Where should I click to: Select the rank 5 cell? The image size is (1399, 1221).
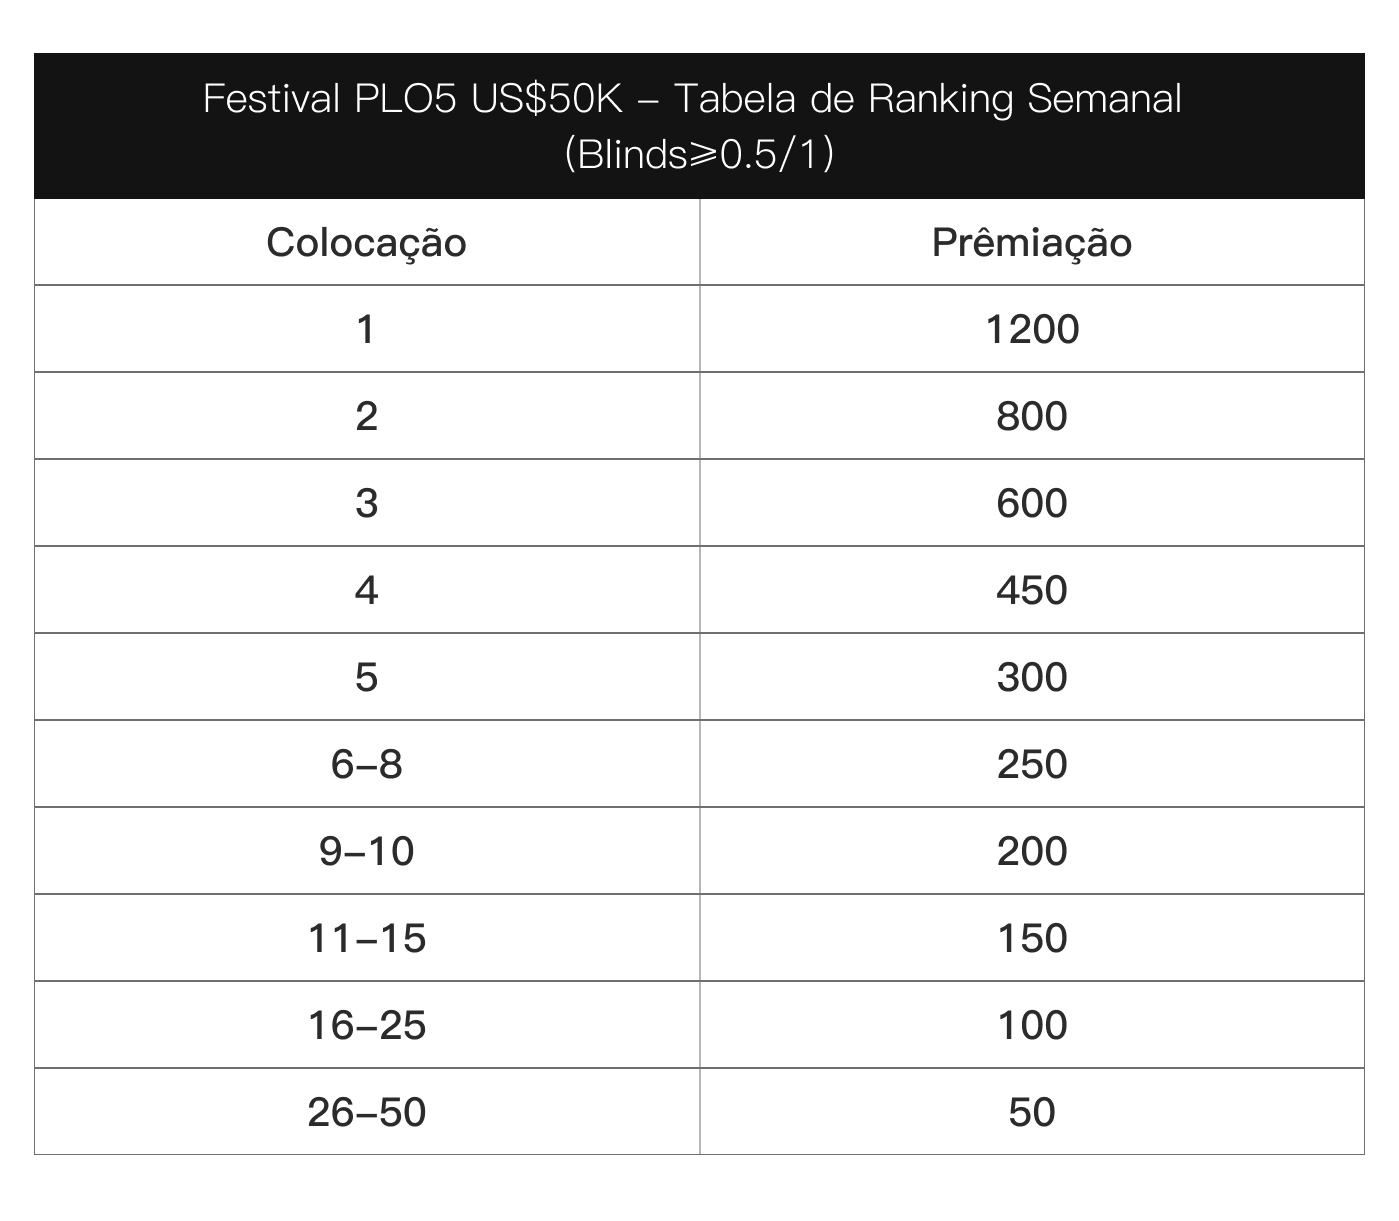[x=367, y=677]
